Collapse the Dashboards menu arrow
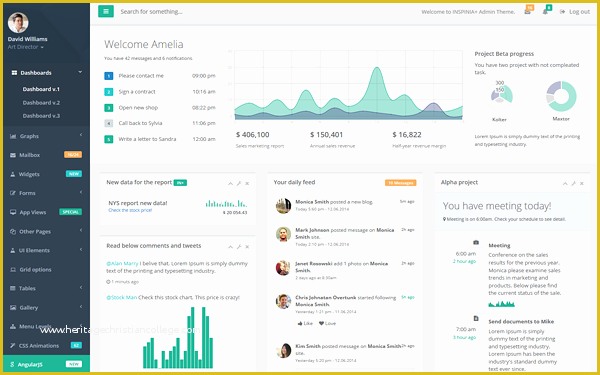The height and width of the screenshot is (375, 600). coord(80,72)
